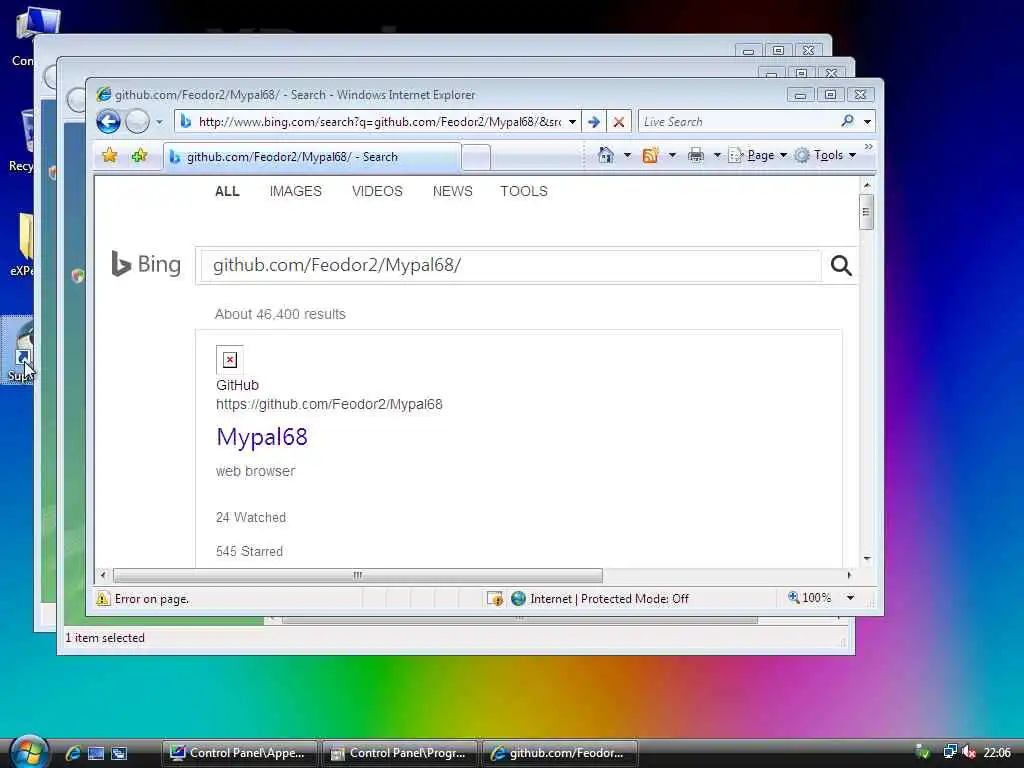
Task: Open the Windows Start orb
Action: [x=29, y=752]
